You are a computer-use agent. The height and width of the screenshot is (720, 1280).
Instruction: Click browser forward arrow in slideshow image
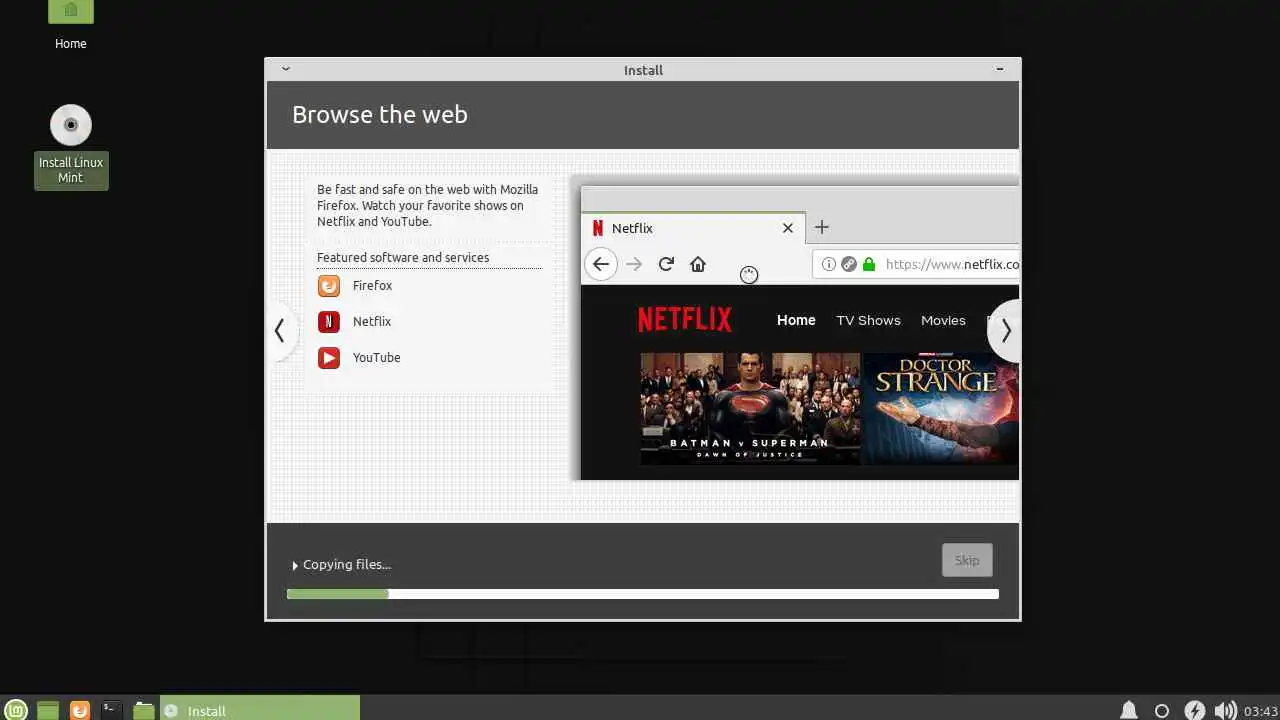coord(634,264)
